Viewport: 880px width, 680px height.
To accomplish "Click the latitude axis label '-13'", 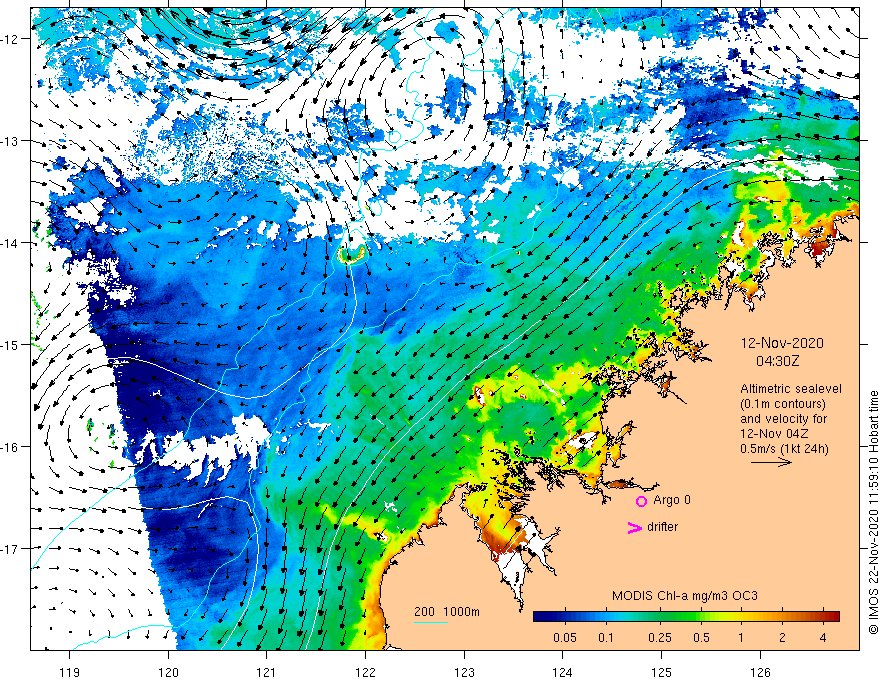I will (11, 141).
